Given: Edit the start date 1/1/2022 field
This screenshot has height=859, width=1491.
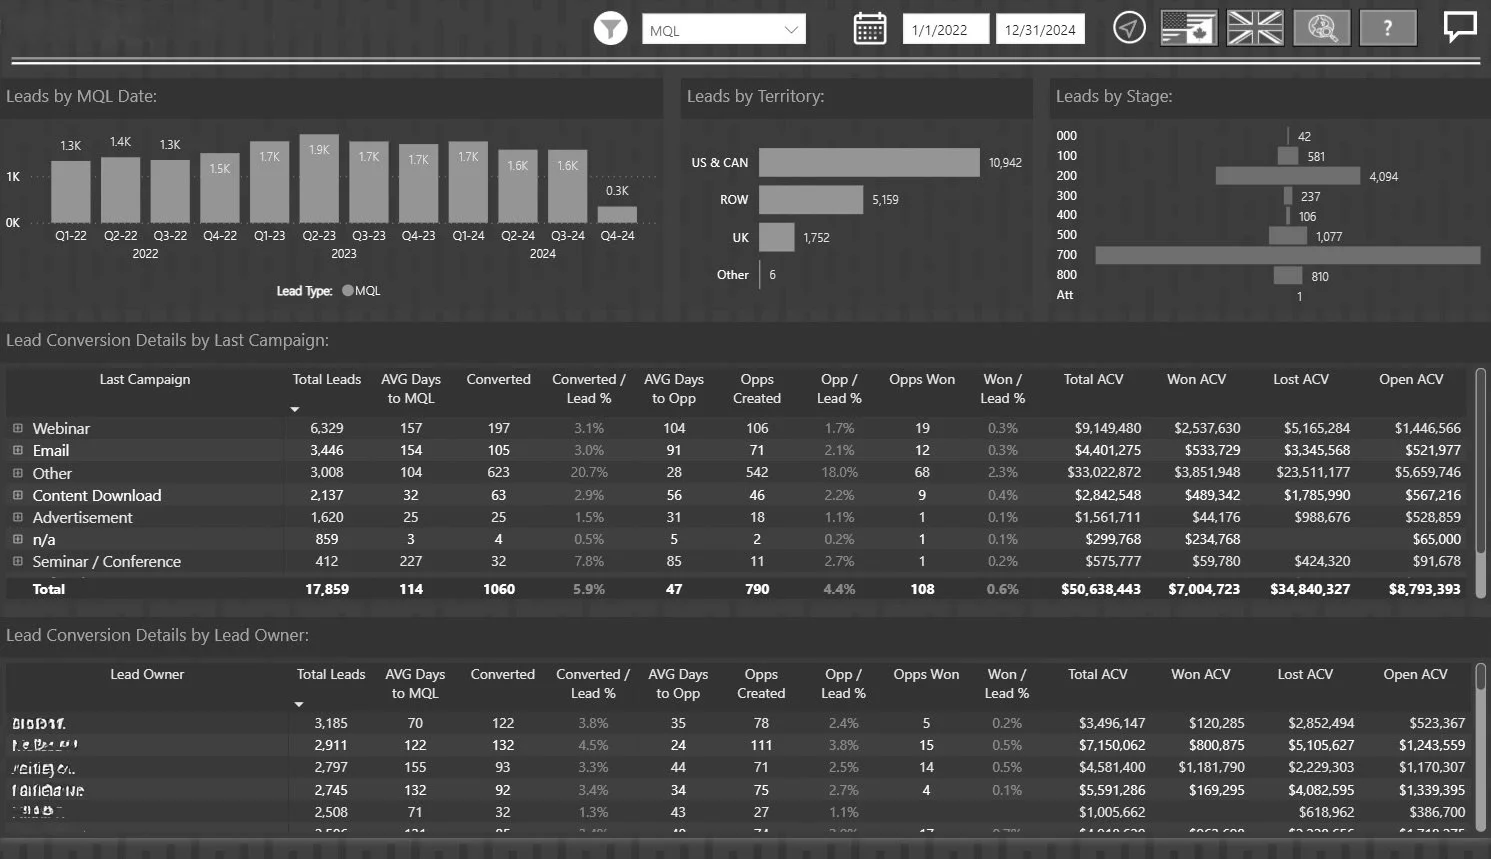Looking at the screenshot, I should point(945,30).
